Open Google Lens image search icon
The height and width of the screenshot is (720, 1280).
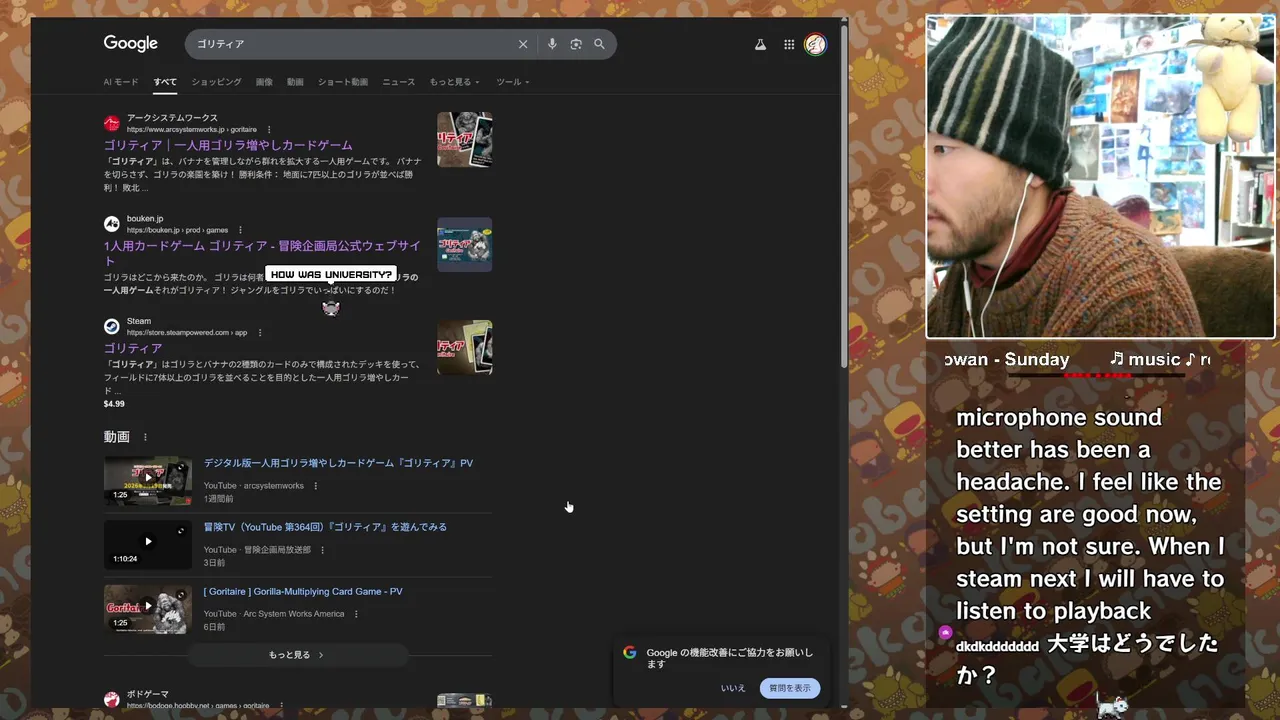coord(576,44)
